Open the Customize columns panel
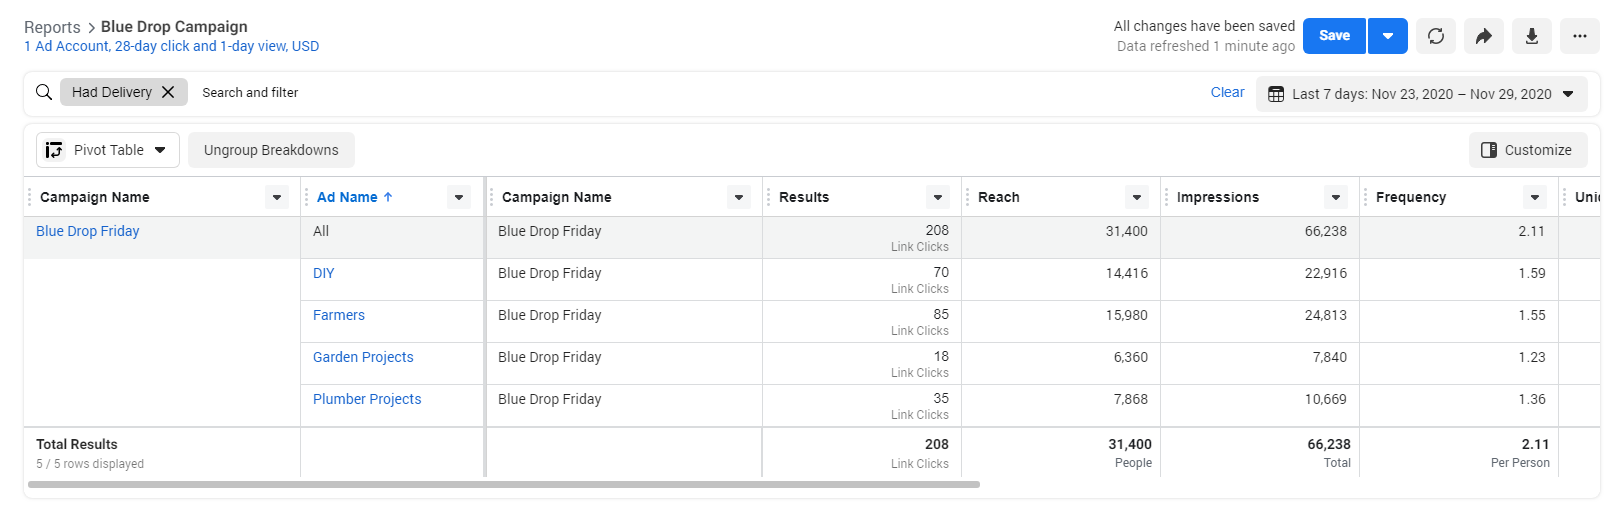 1528,150
